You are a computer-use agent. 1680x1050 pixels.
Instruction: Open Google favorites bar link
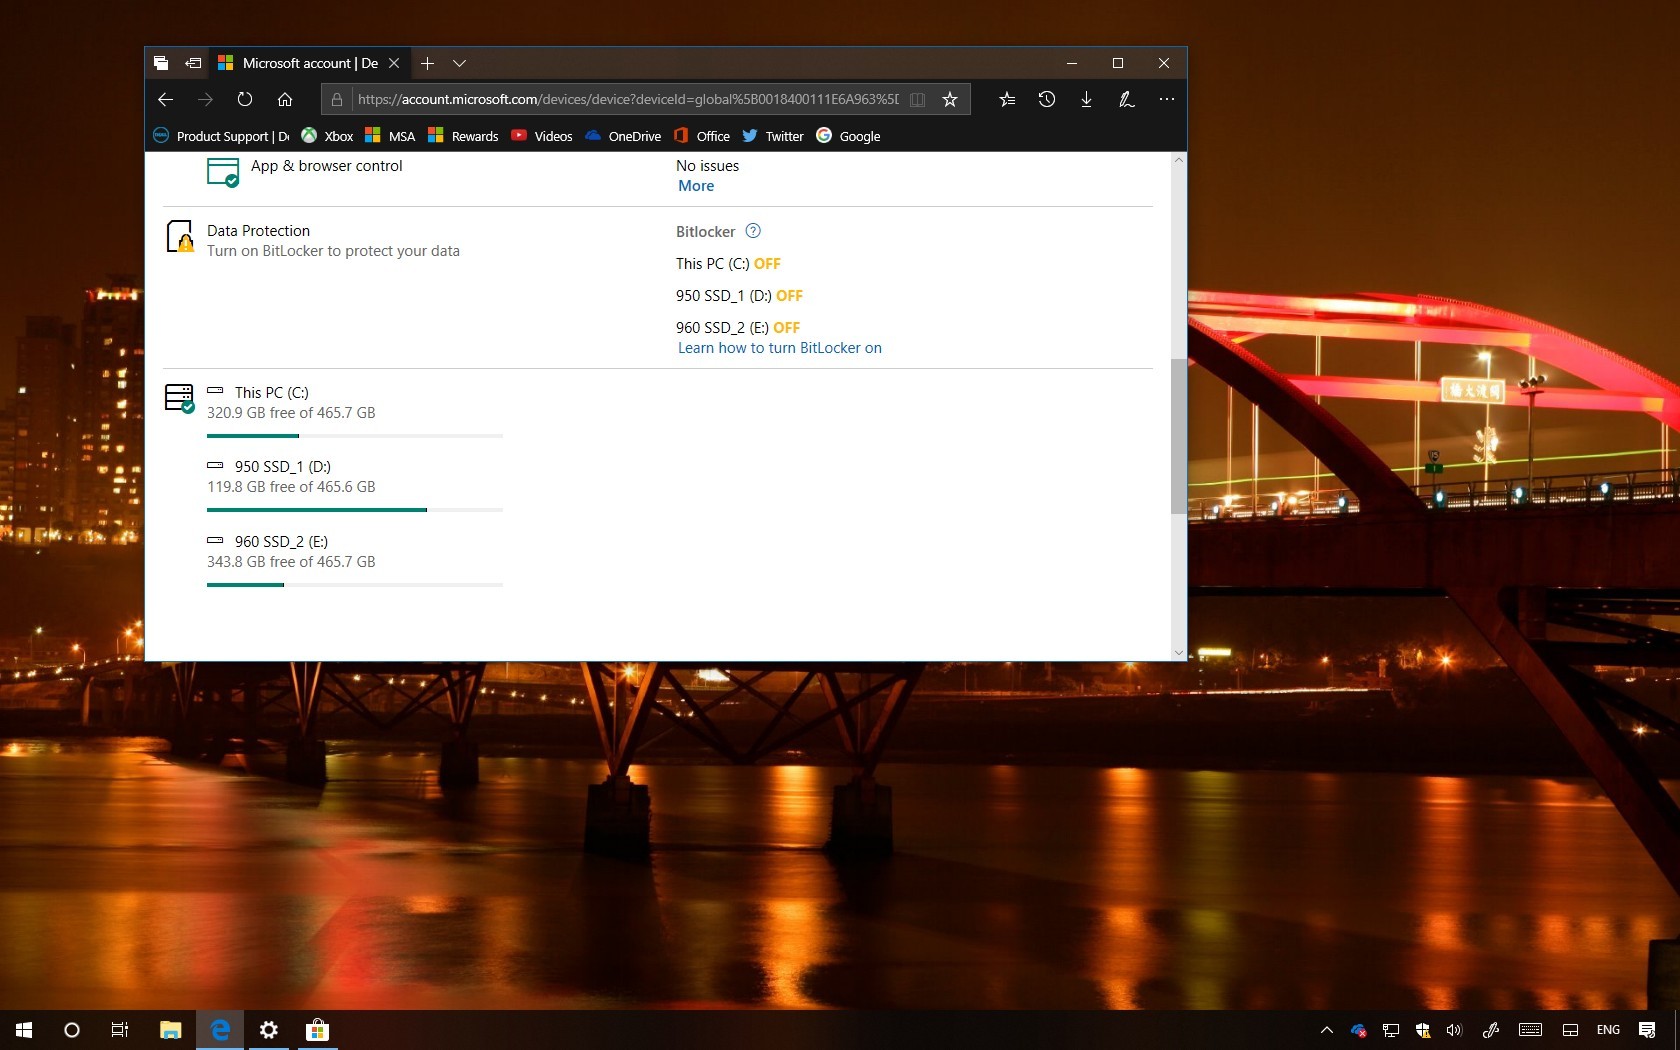848,136
